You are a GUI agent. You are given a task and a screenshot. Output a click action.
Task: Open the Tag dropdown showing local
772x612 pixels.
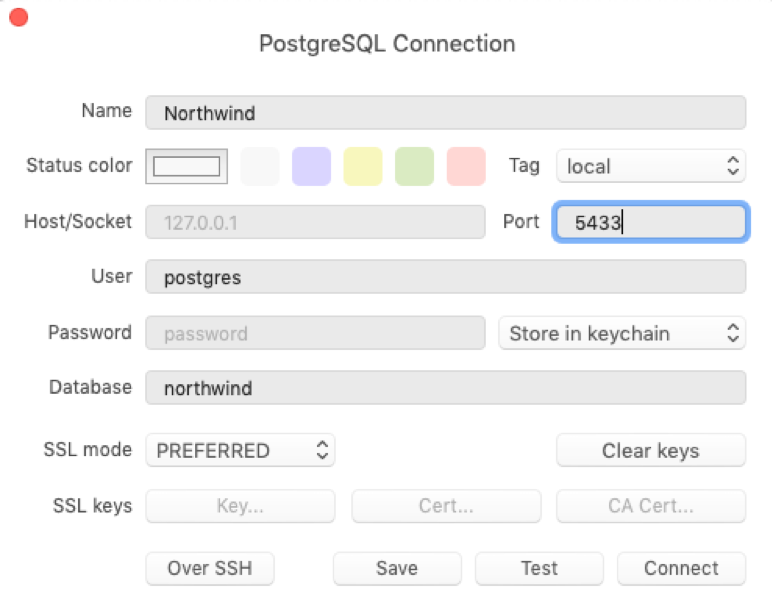651,166
